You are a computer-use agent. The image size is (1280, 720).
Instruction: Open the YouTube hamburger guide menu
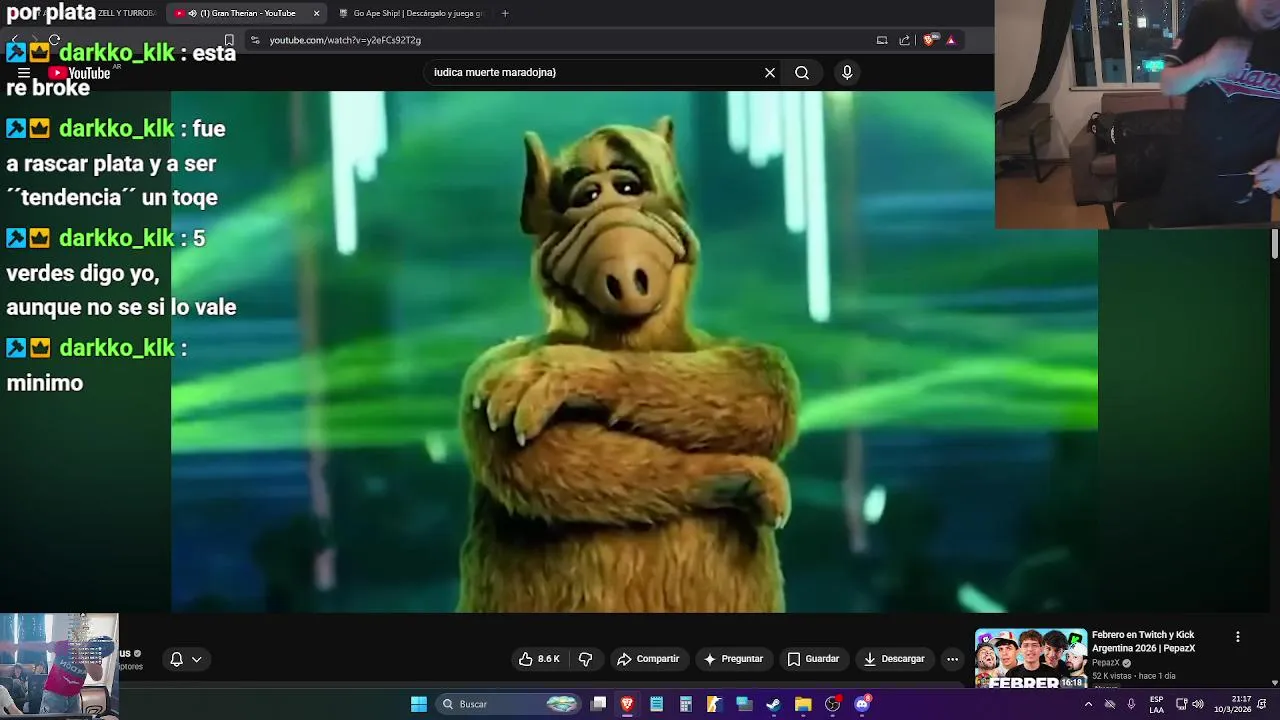[x=24, y=73]
